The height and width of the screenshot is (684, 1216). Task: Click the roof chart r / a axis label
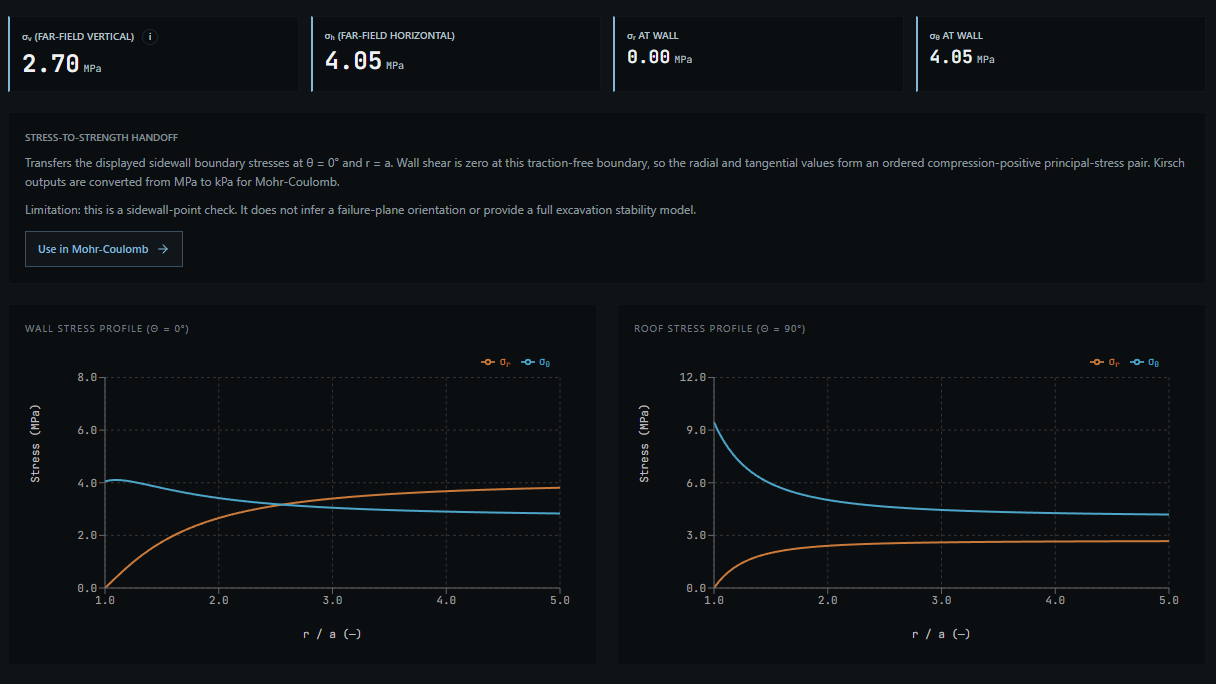point(941,634)
